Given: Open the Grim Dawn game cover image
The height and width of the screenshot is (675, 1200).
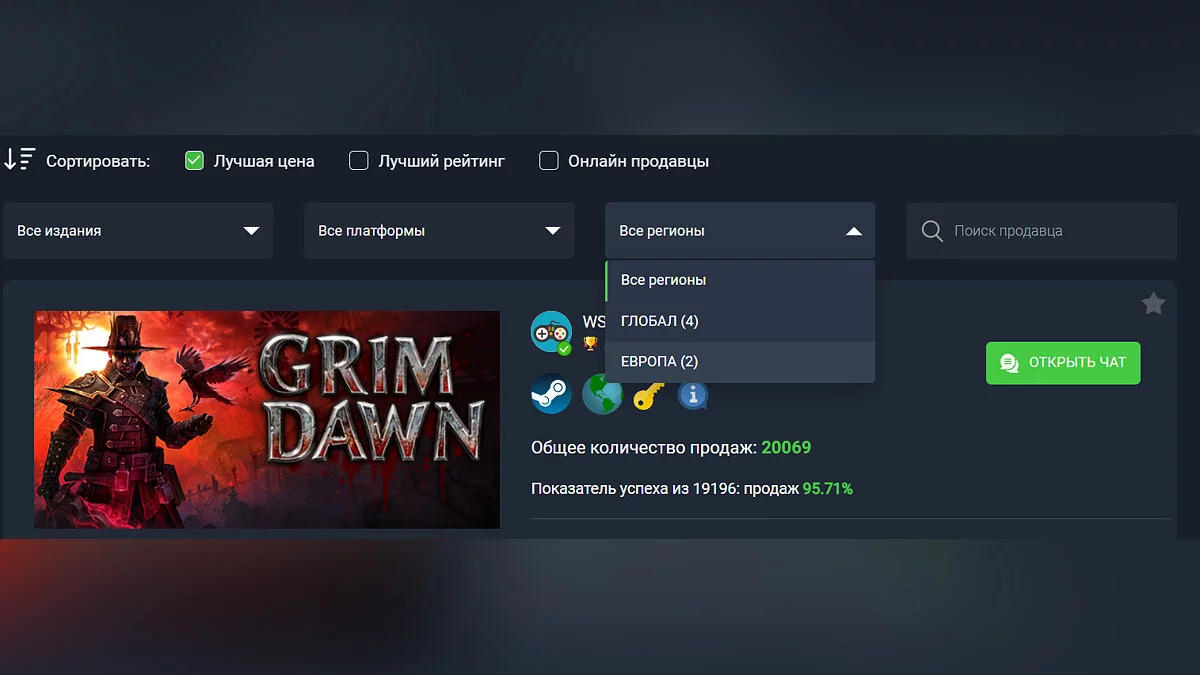Looking at the screenshot, I should (267, 419).
